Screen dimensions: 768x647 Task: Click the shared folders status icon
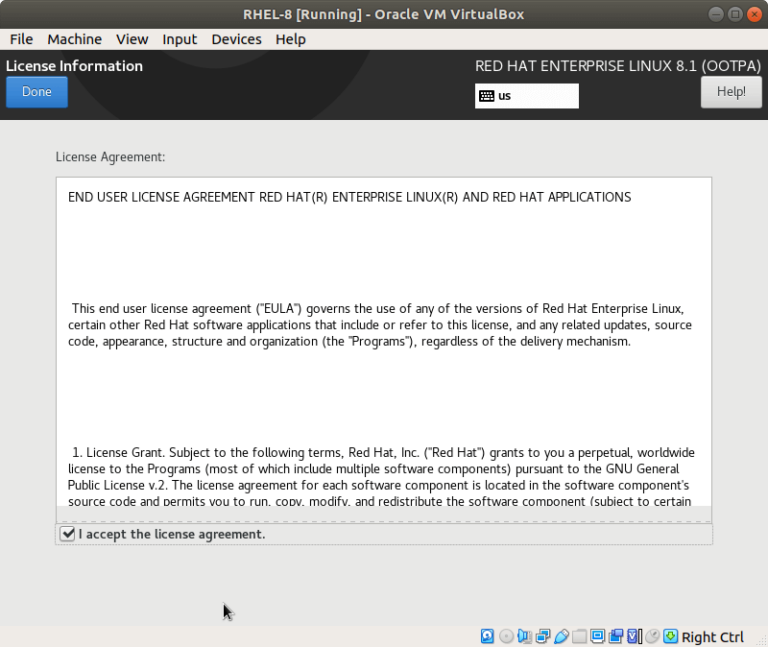click(579, 636)
